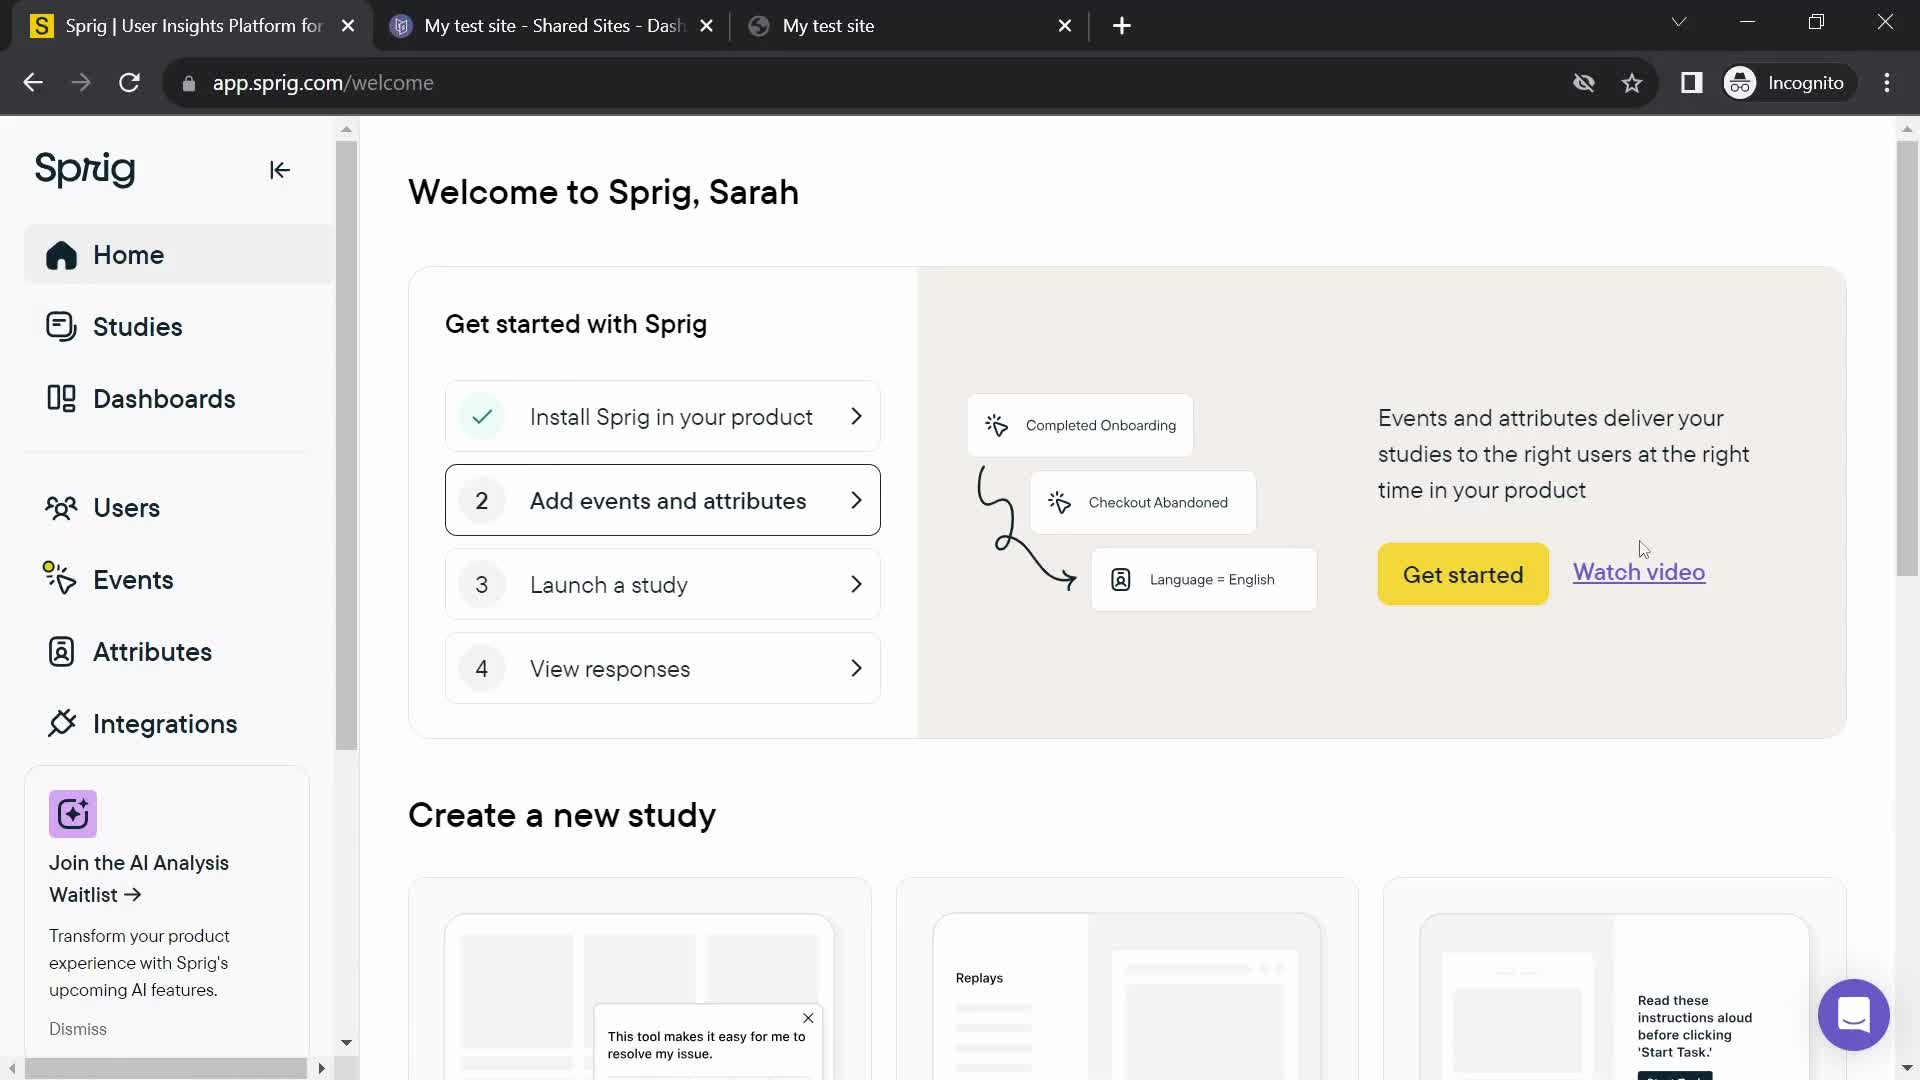Open Home in the sidebar
Screen dimensions: 1920x1080
coord(179,255)
